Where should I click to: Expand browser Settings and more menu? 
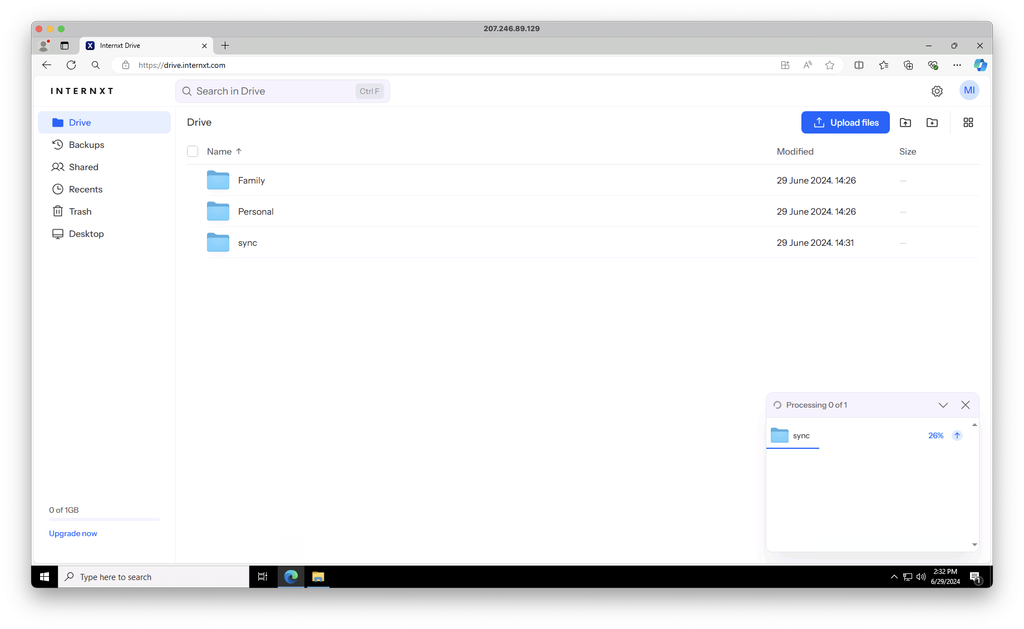click(956, 64)
